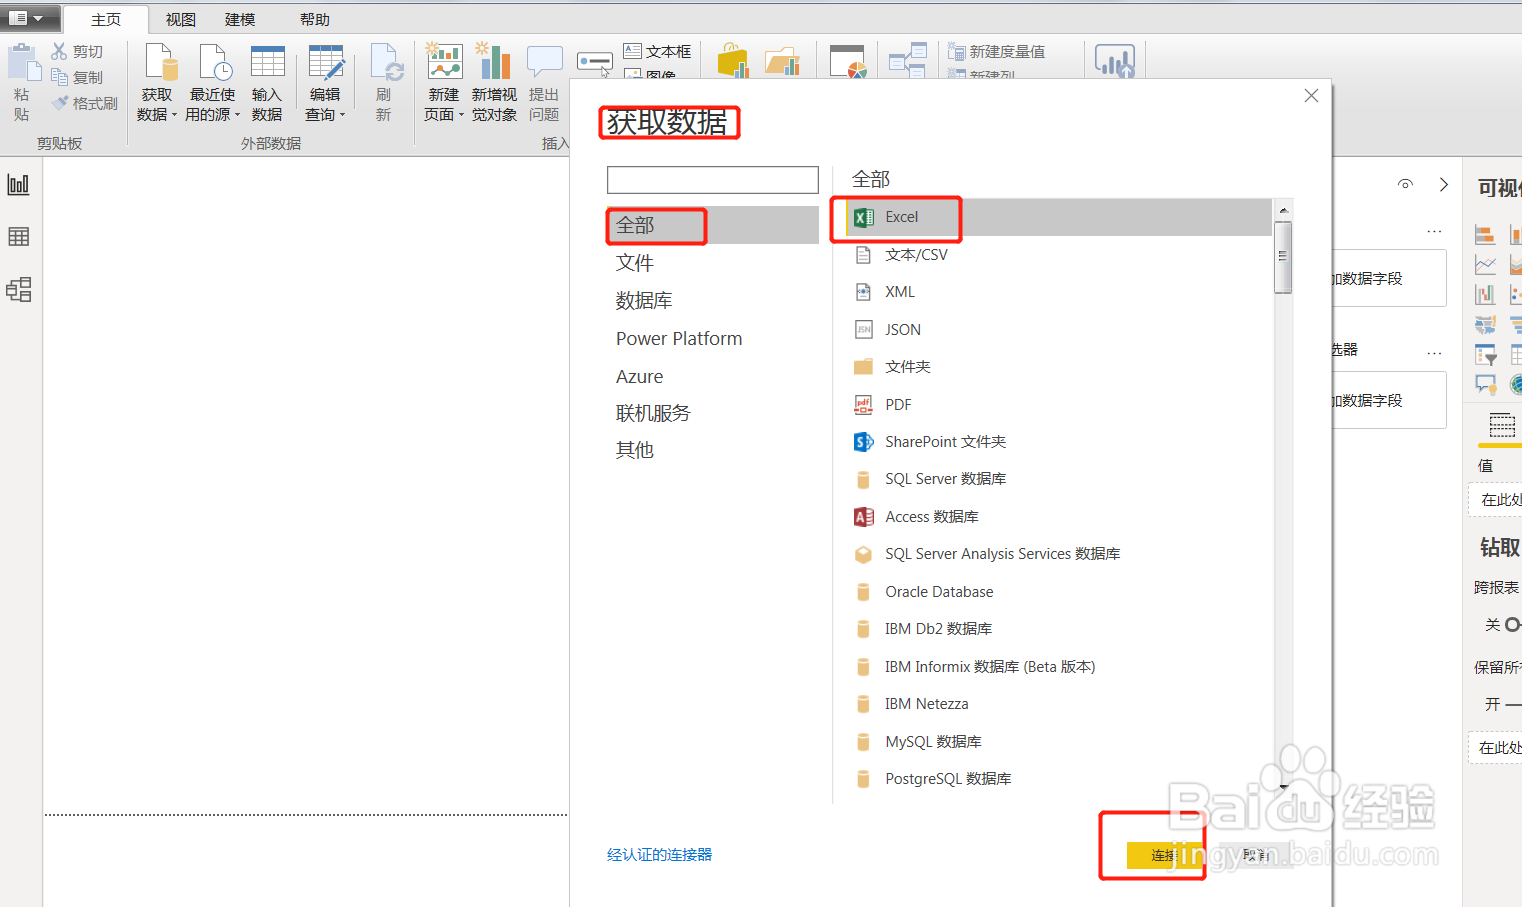Click the connector list scrollbar thumb

pyautogui.click(x=1283, y=257)
